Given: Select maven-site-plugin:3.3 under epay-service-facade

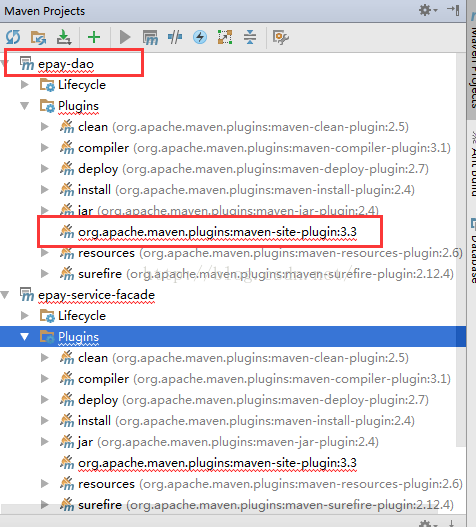Looking at the screenshot, I should 217,463.
